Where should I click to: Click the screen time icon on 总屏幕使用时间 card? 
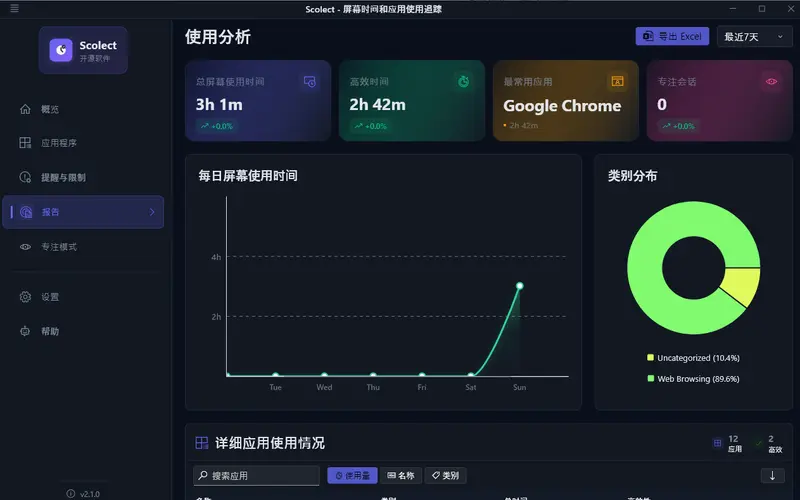click(x=310, y=82)
